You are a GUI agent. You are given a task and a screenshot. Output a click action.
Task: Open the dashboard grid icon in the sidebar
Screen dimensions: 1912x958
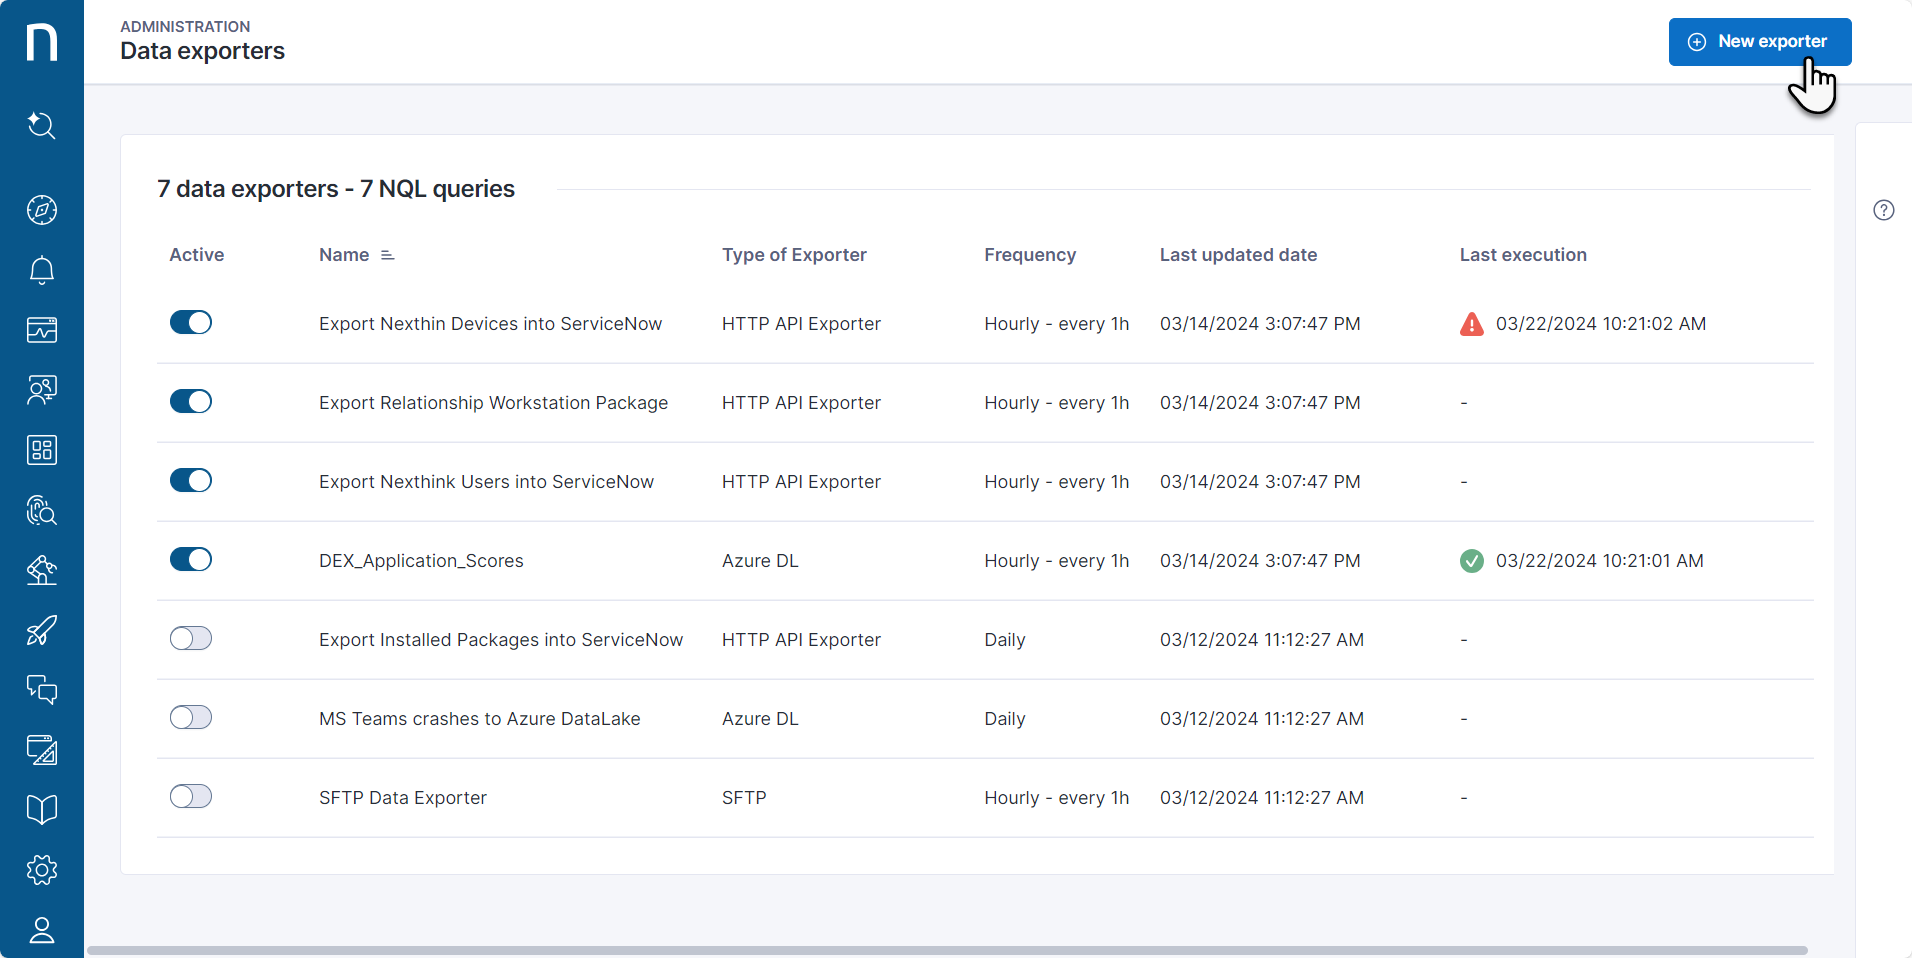pyautogui.click(x=41, y=450)
